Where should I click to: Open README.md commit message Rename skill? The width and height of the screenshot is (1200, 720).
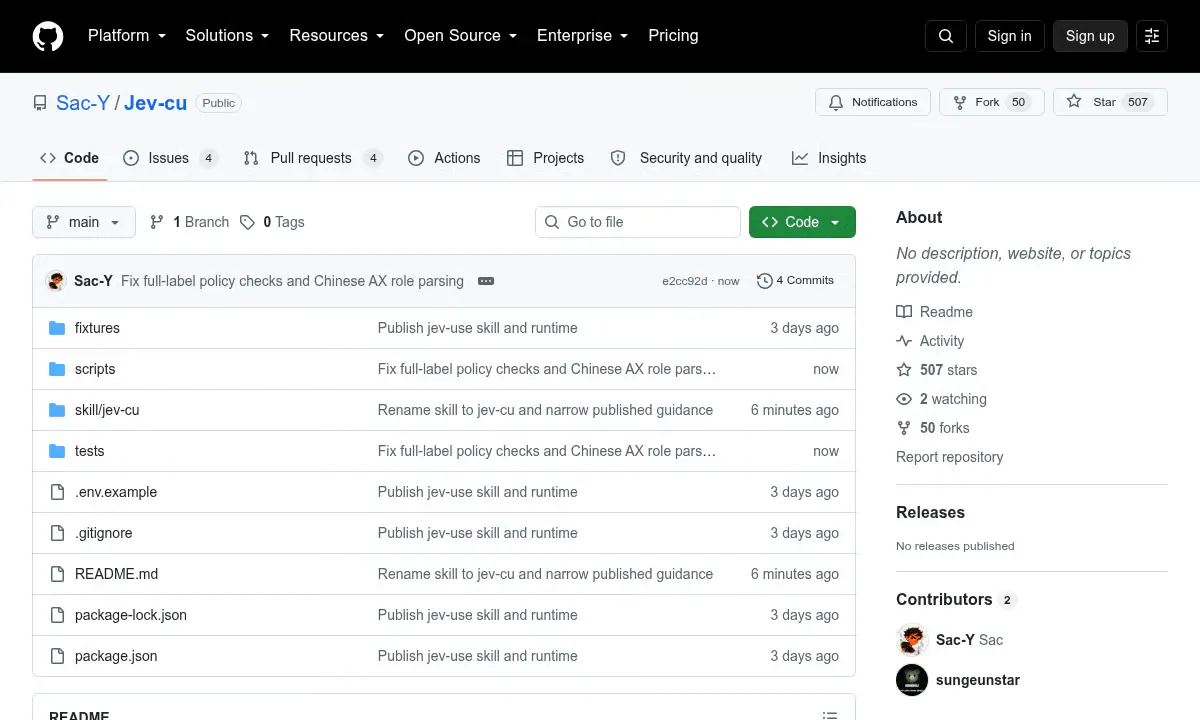point(545,574)
